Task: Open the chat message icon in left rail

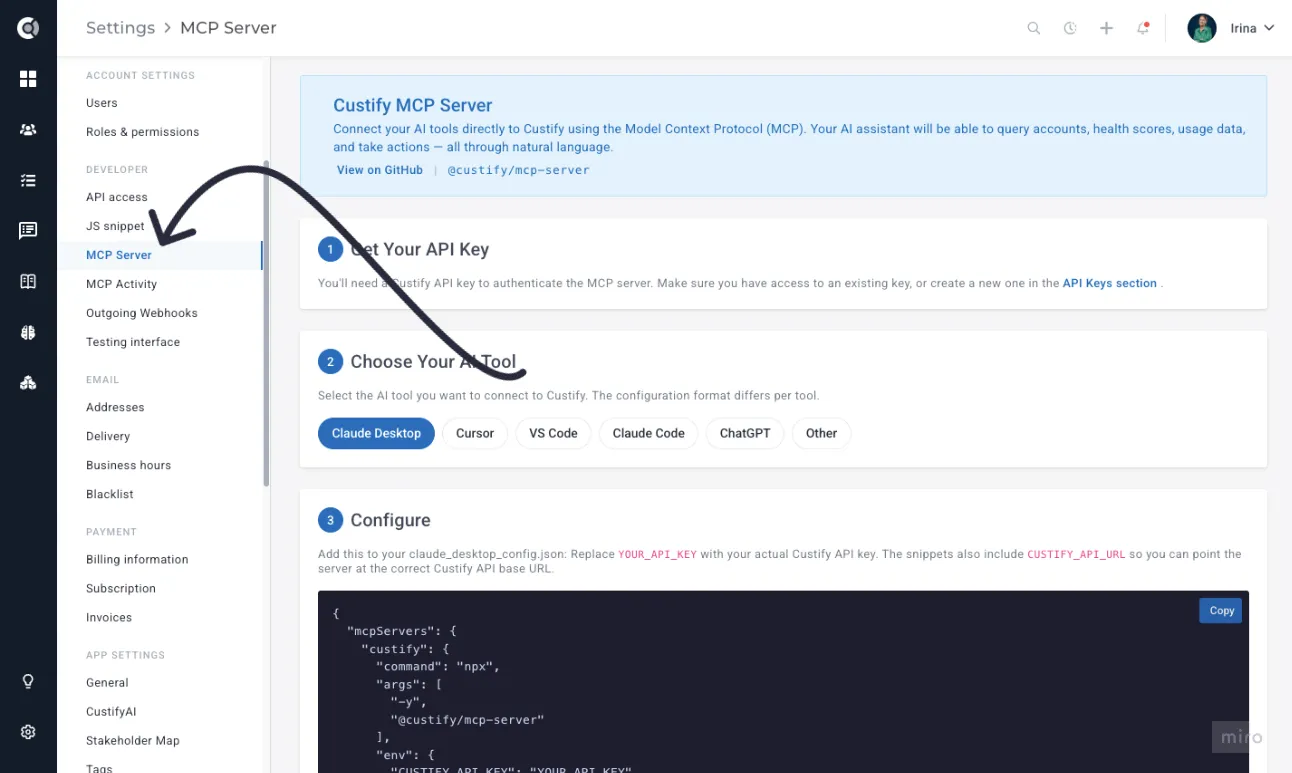Action: [x=28, y=231]
